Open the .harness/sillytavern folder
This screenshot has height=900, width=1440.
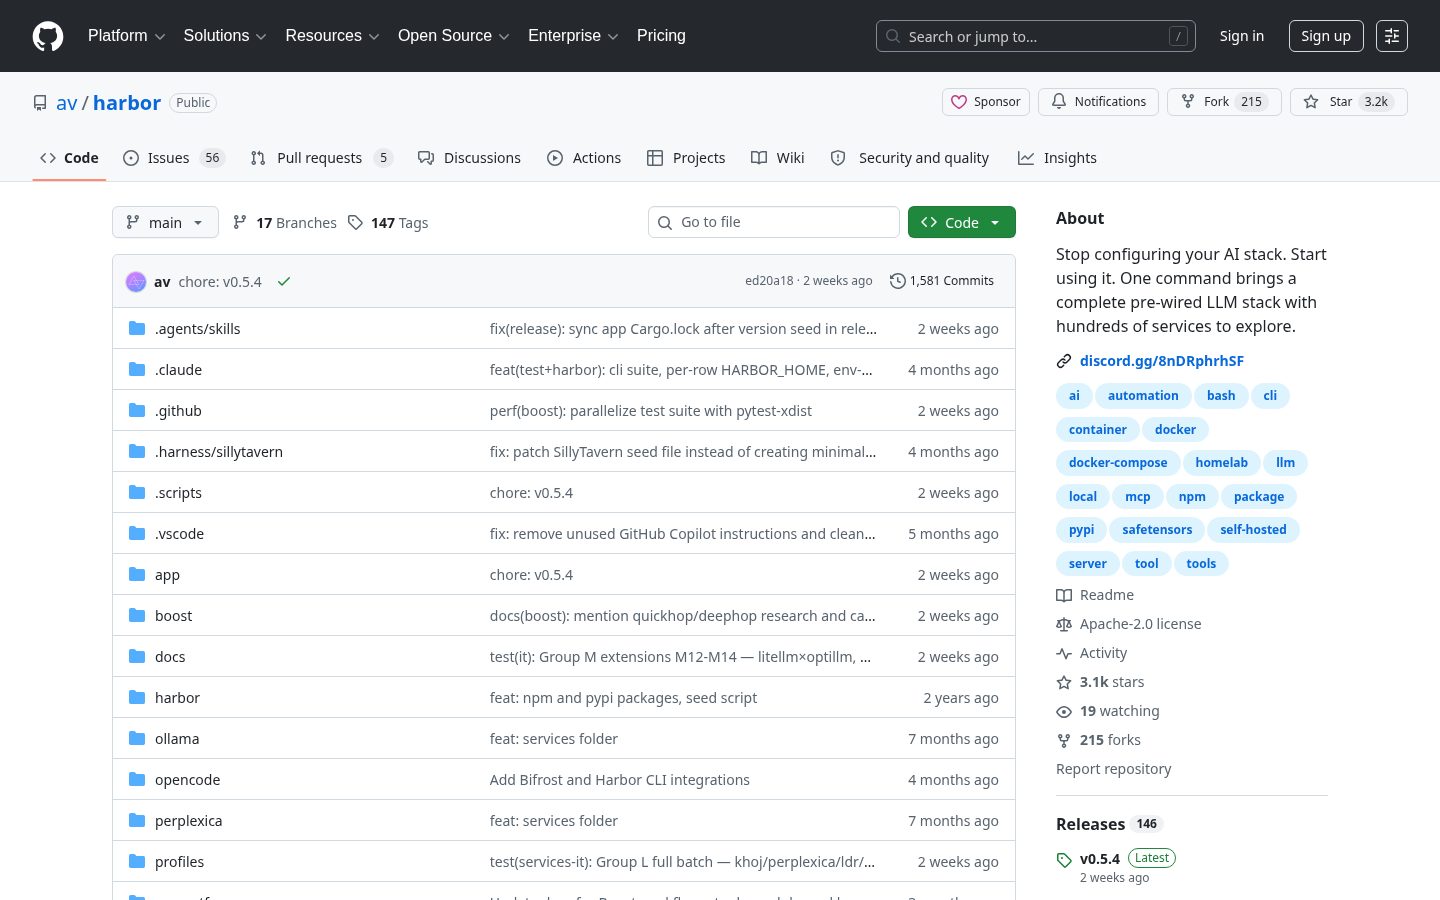[x=219, y=452]
